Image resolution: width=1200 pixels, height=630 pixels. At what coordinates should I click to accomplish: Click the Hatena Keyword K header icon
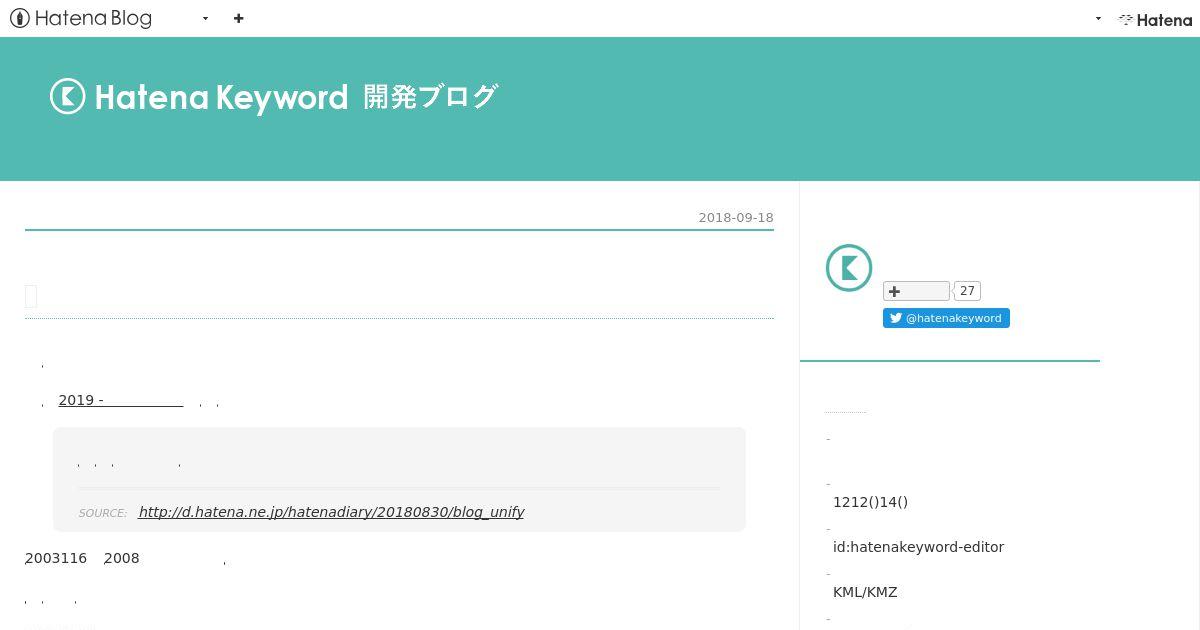click(x=68, y=96)
